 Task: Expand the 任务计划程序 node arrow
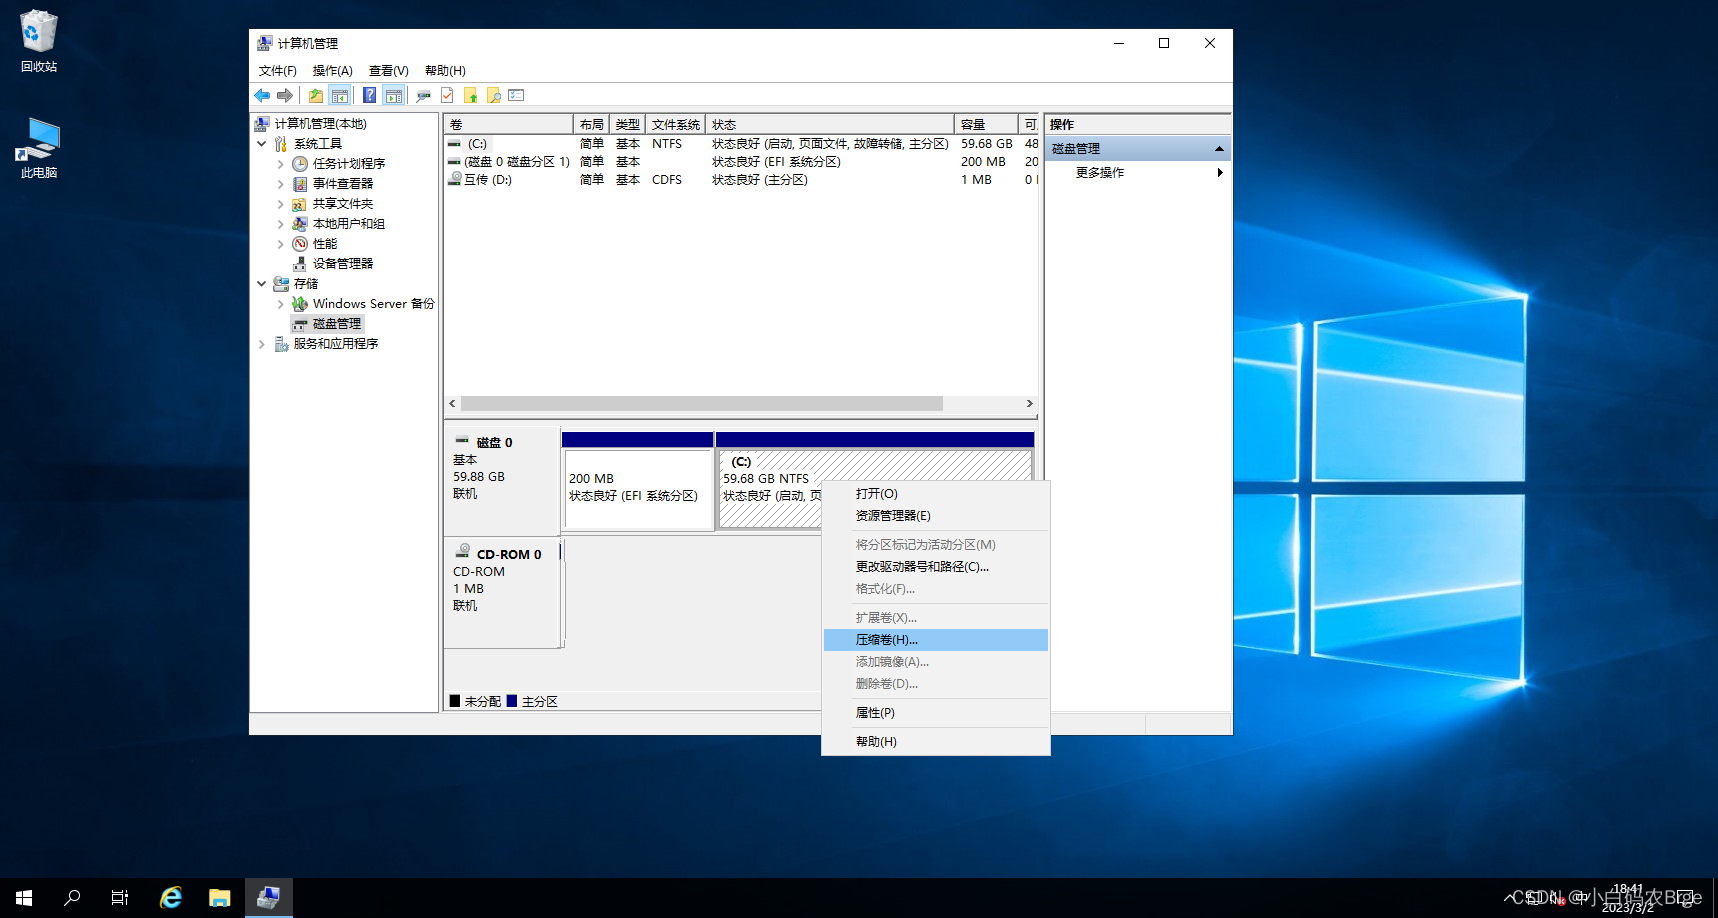tap(281, 164)
